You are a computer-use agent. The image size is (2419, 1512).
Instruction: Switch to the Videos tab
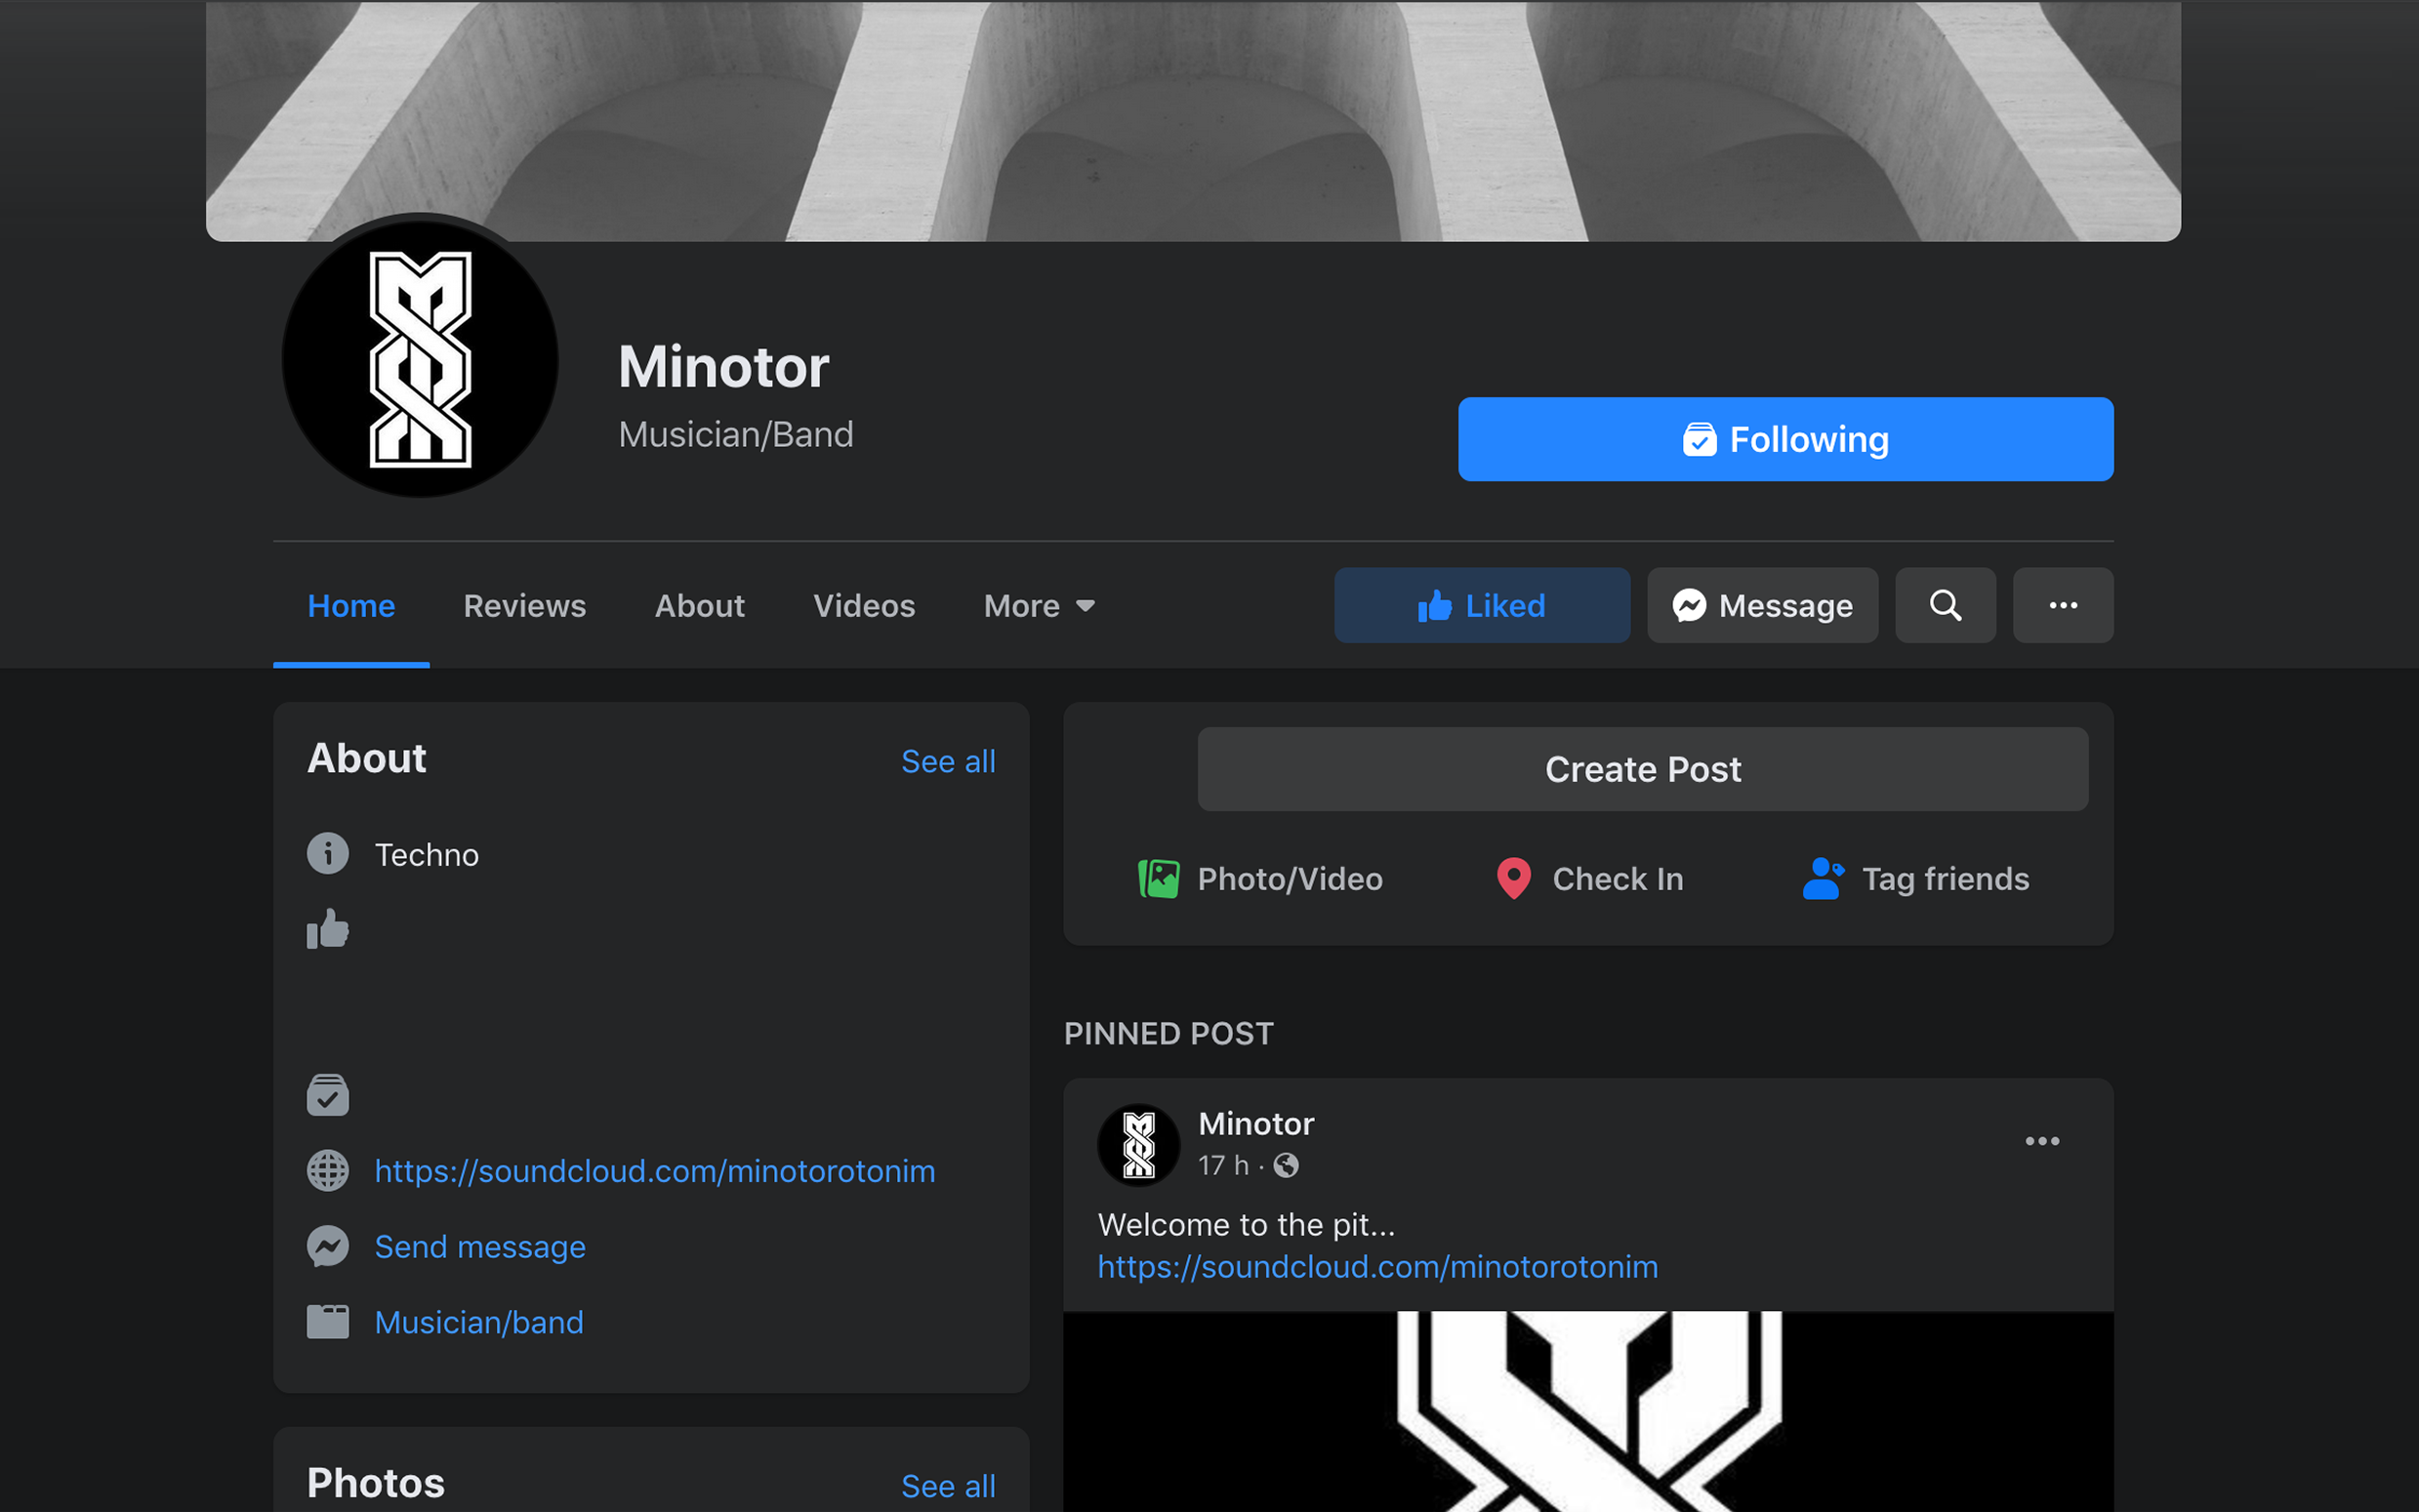click(863, 606)
